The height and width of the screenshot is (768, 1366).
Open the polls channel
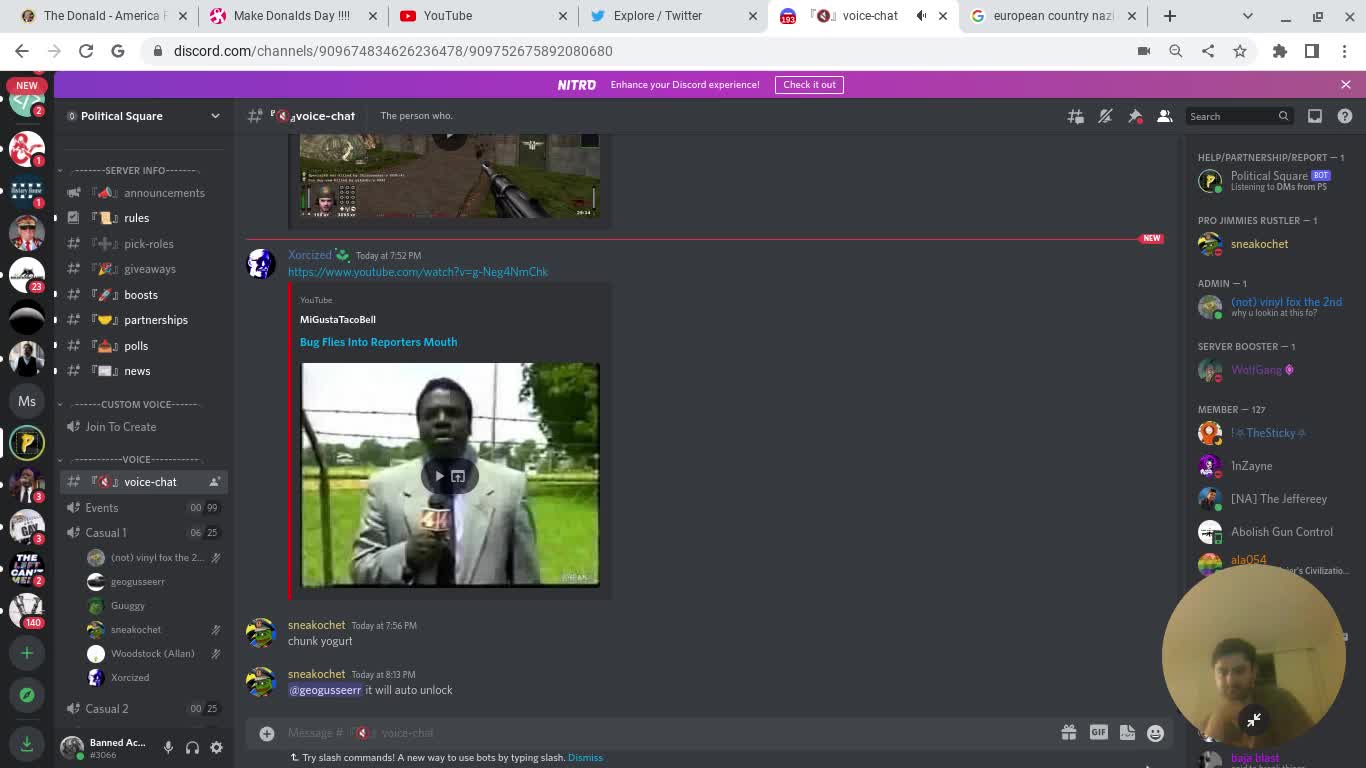coord(144,346)
